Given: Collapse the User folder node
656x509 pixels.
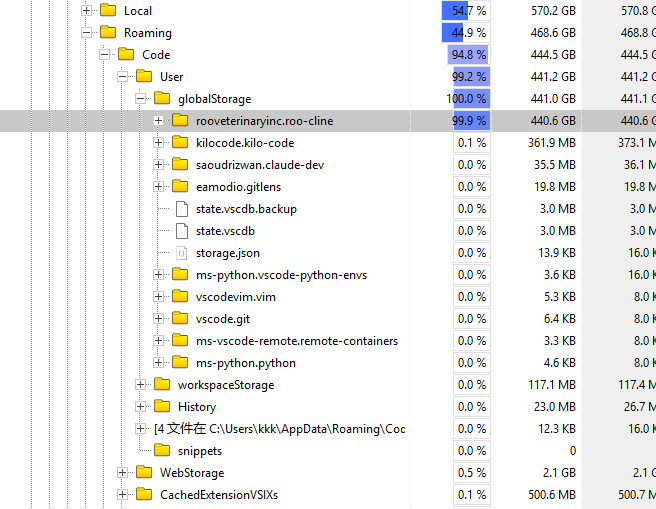Looking at the screenshot, I should [122, 77].
